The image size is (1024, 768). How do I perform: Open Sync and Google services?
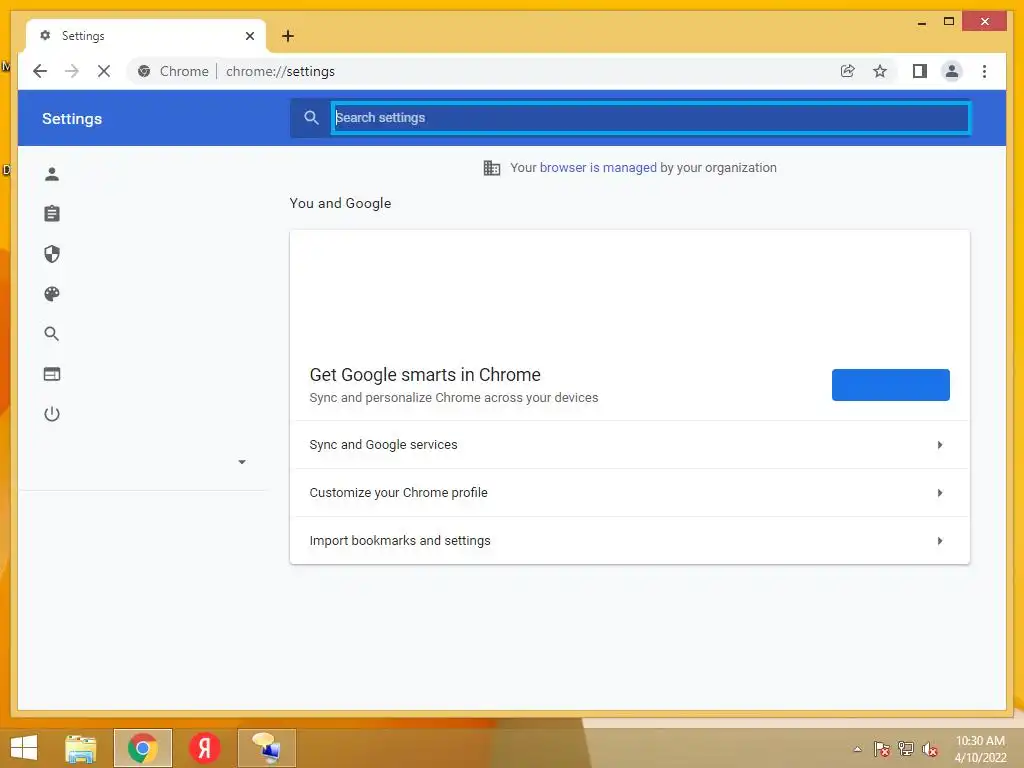tap(630, 445)
